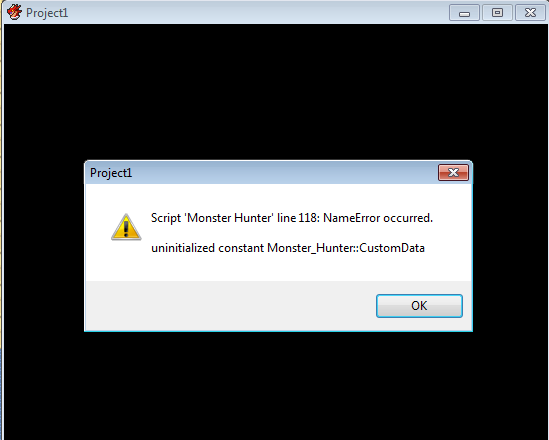Click the Project1 title of the error dialog
The image size is (549, 440).
click(x=111, y=173)
